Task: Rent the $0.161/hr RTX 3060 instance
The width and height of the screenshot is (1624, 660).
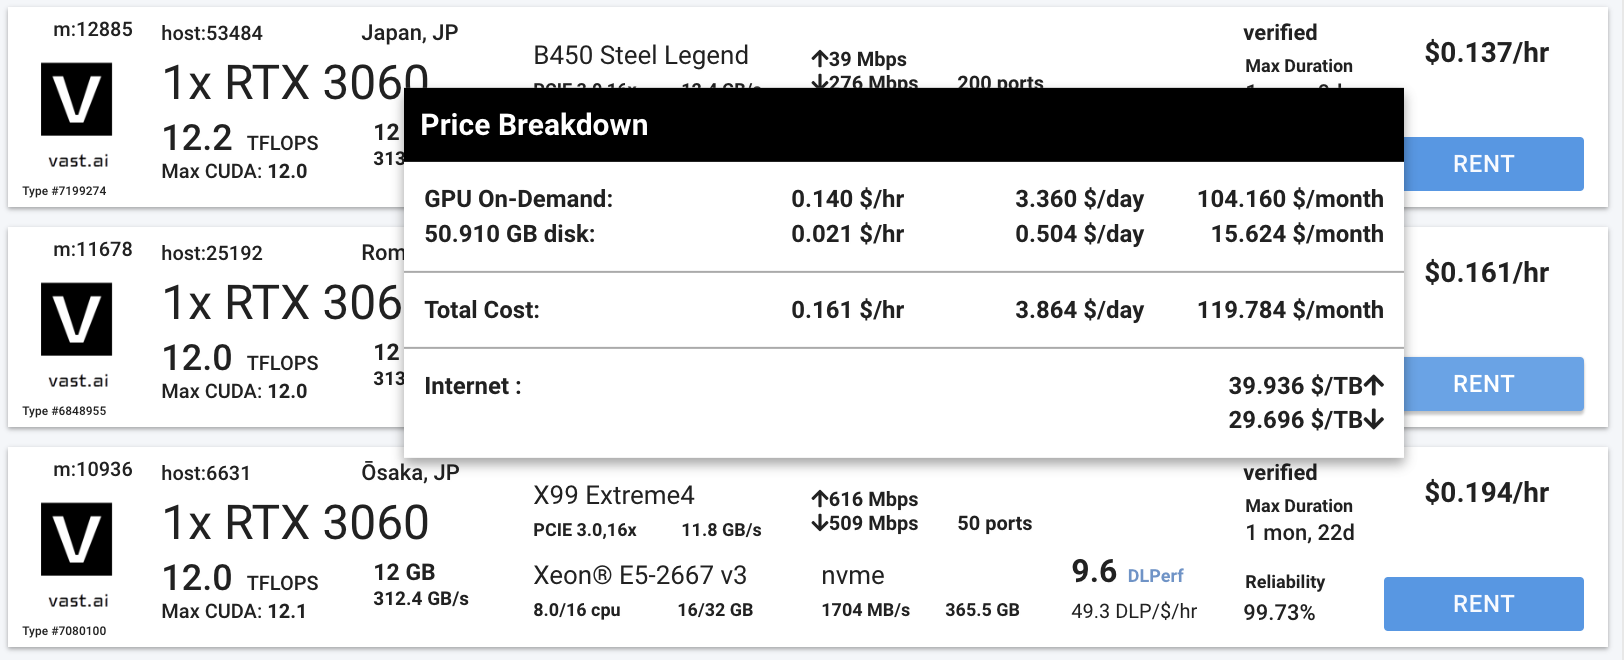Action: [x=1483, y=384]
